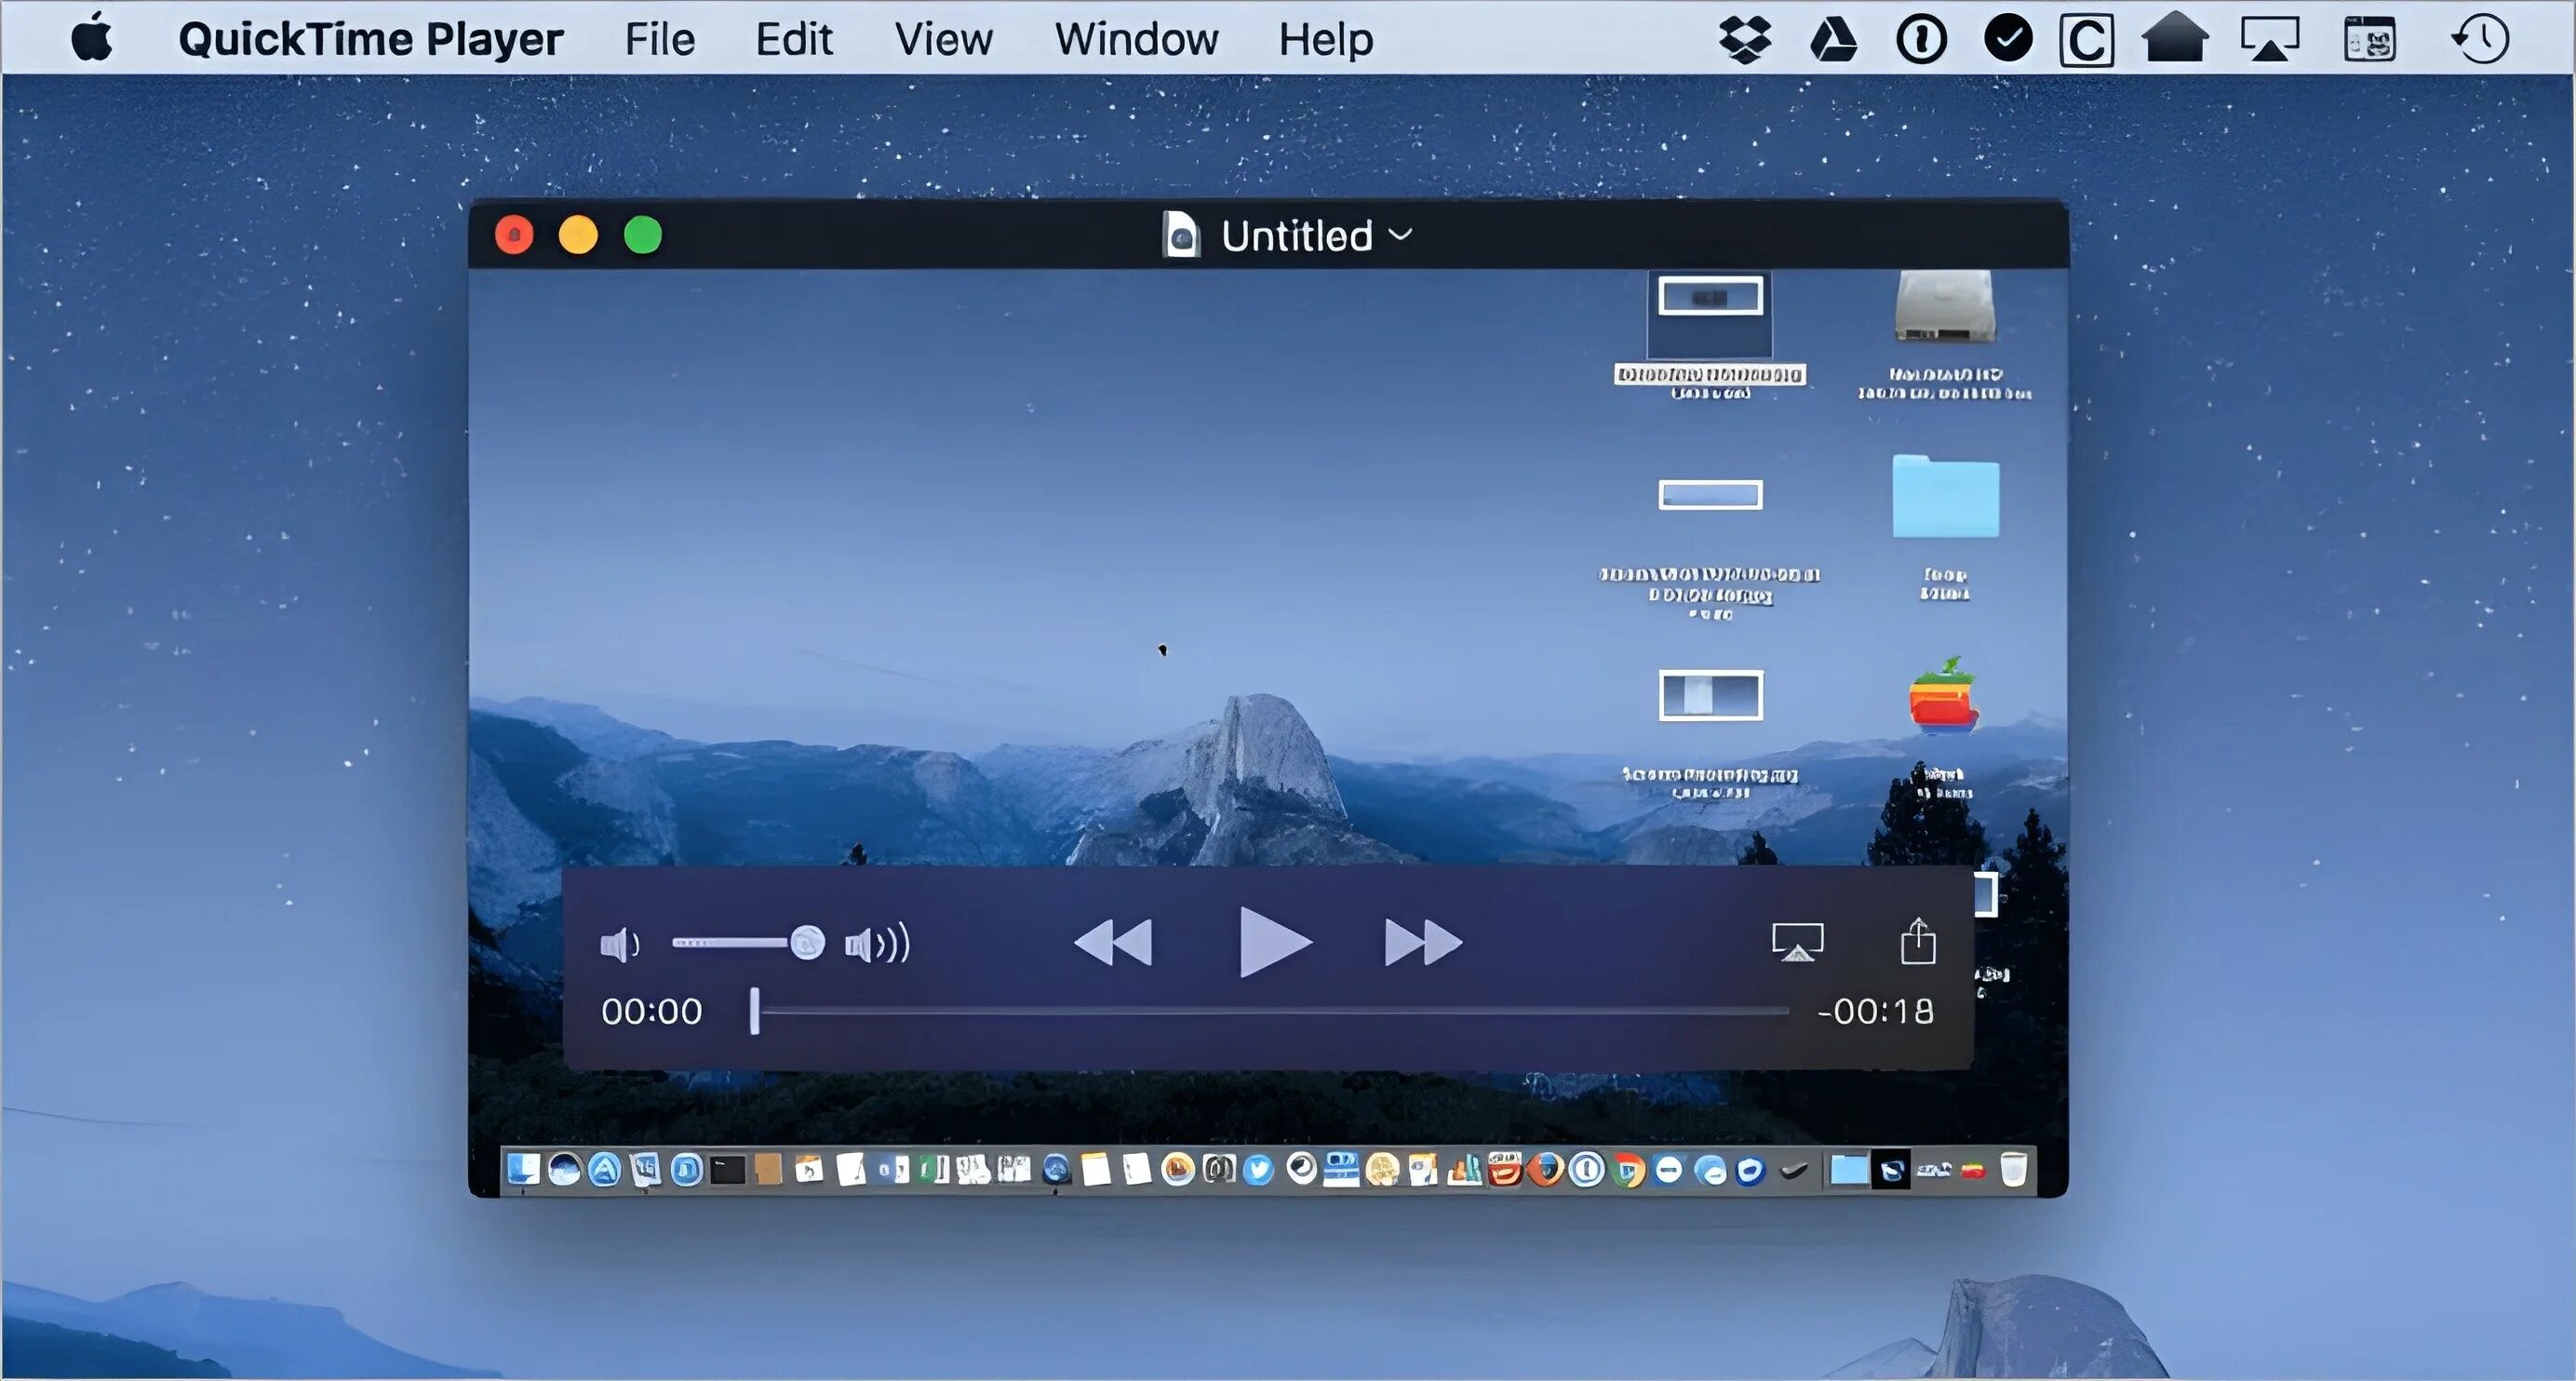Viewport: 2576px width, 1381px height.
Task: Click the Time Machine icon in menu bar
Action: coord(2479,37)
